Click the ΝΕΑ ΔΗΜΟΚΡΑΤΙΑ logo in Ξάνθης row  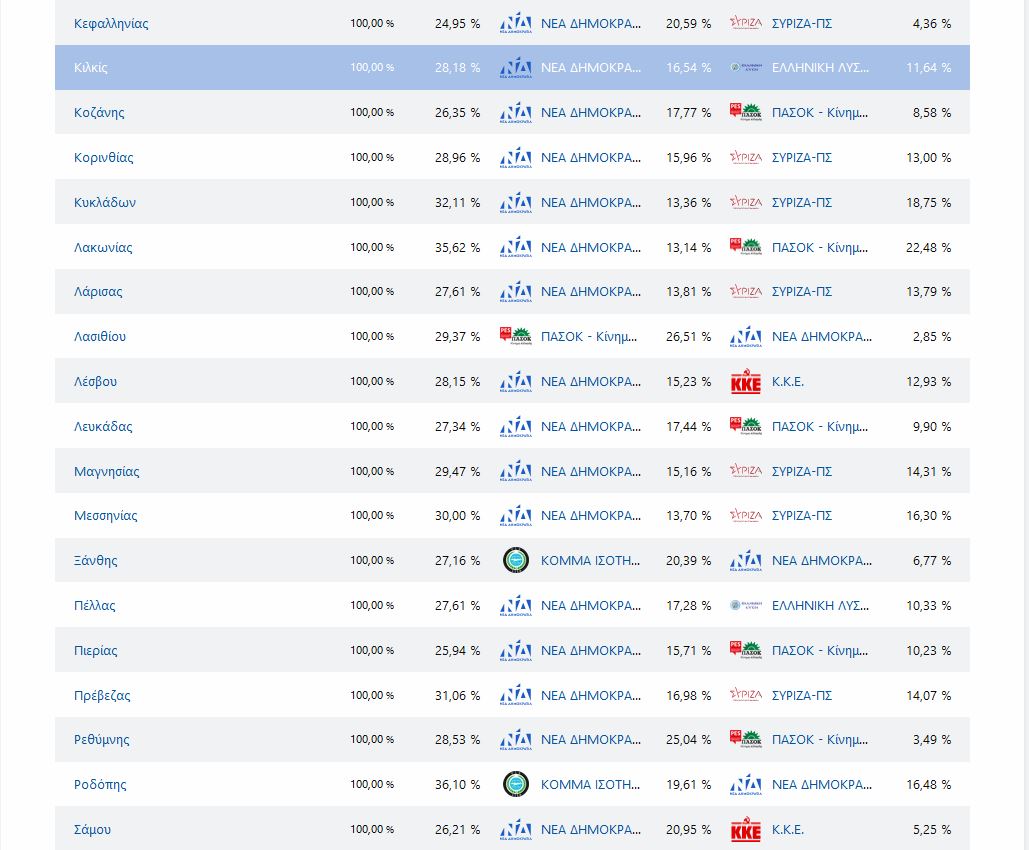[x=745, y=561]
